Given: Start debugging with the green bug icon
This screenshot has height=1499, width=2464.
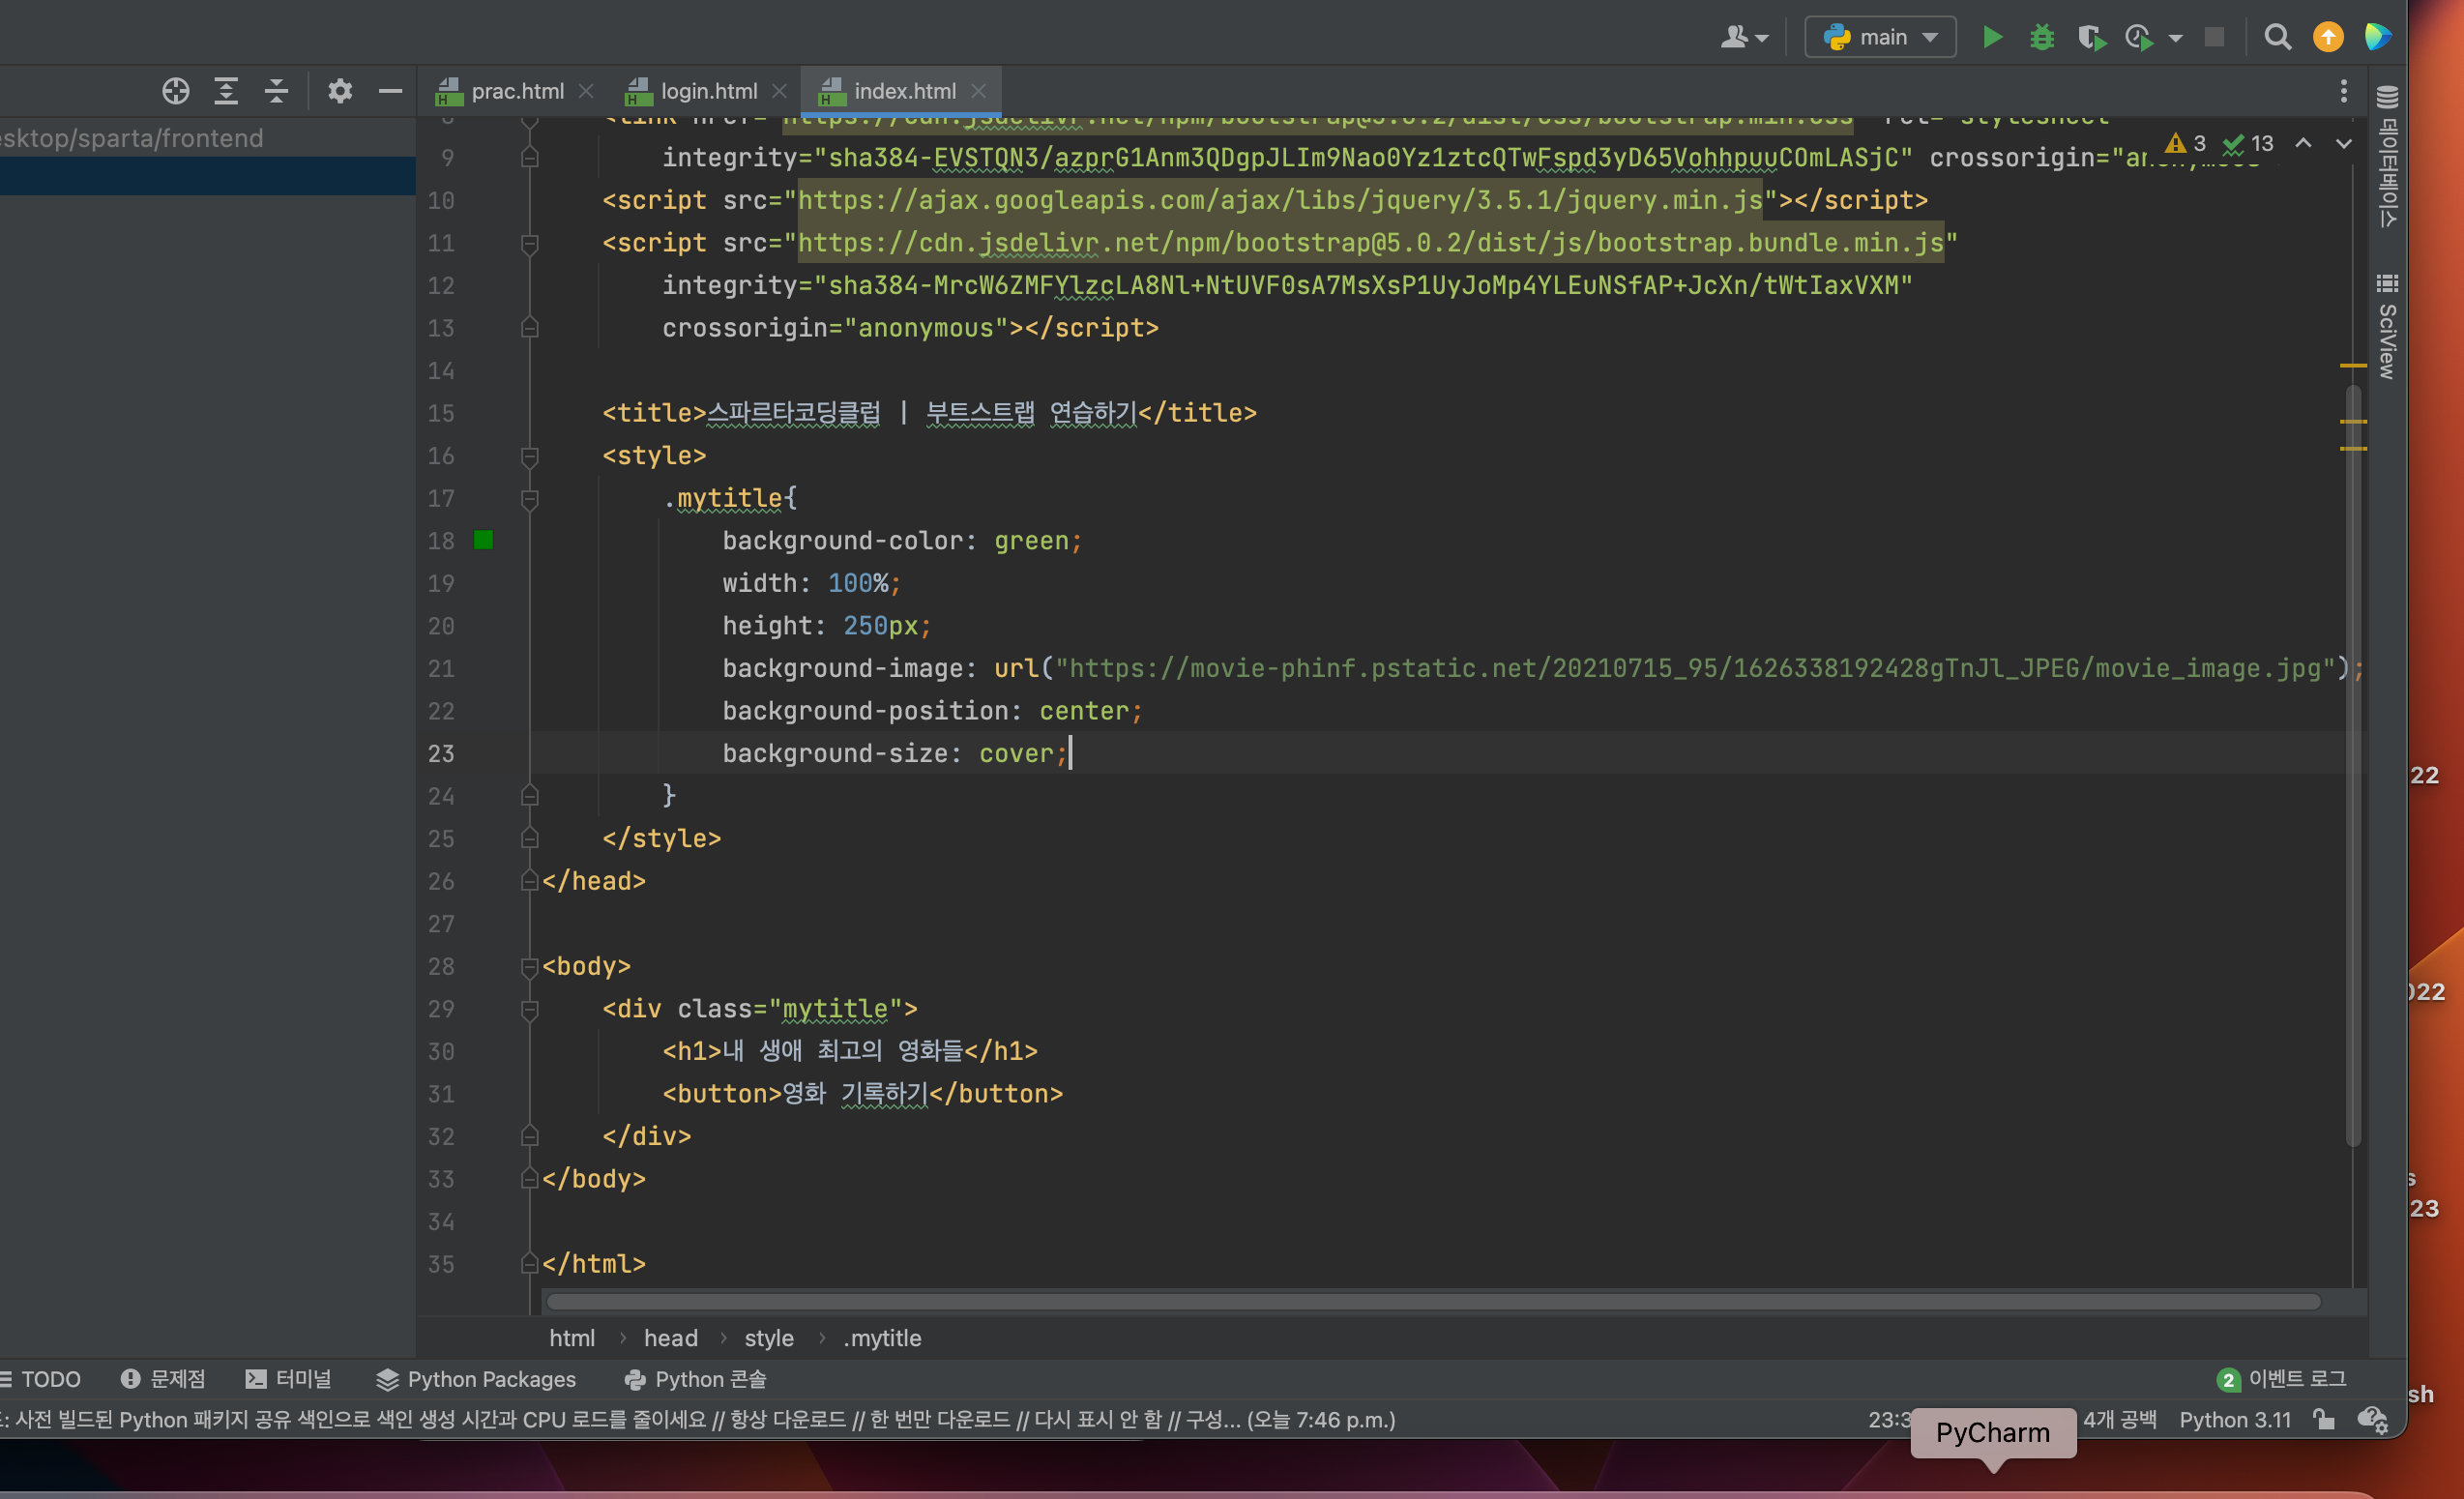Looking at the screenshot, I should [2041, 37].
